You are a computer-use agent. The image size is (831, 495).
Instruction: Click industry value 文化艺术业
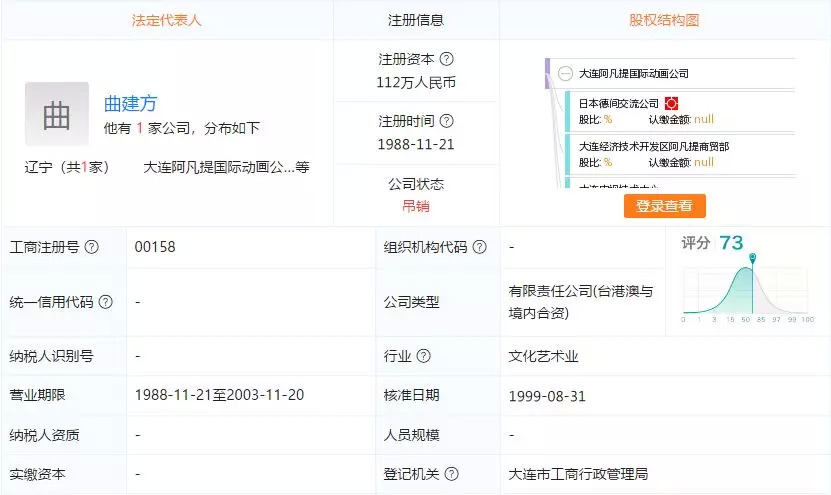click(x=543, y=356)
